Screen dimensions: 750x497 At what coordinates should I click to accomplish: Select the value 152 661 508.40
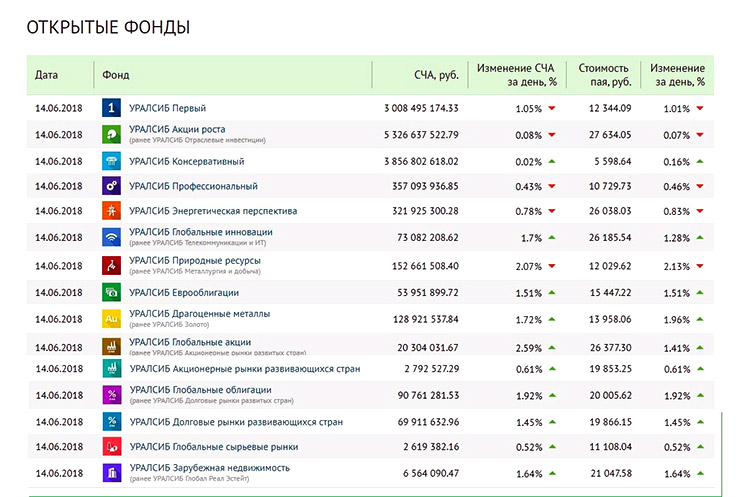tap(425, 266)
